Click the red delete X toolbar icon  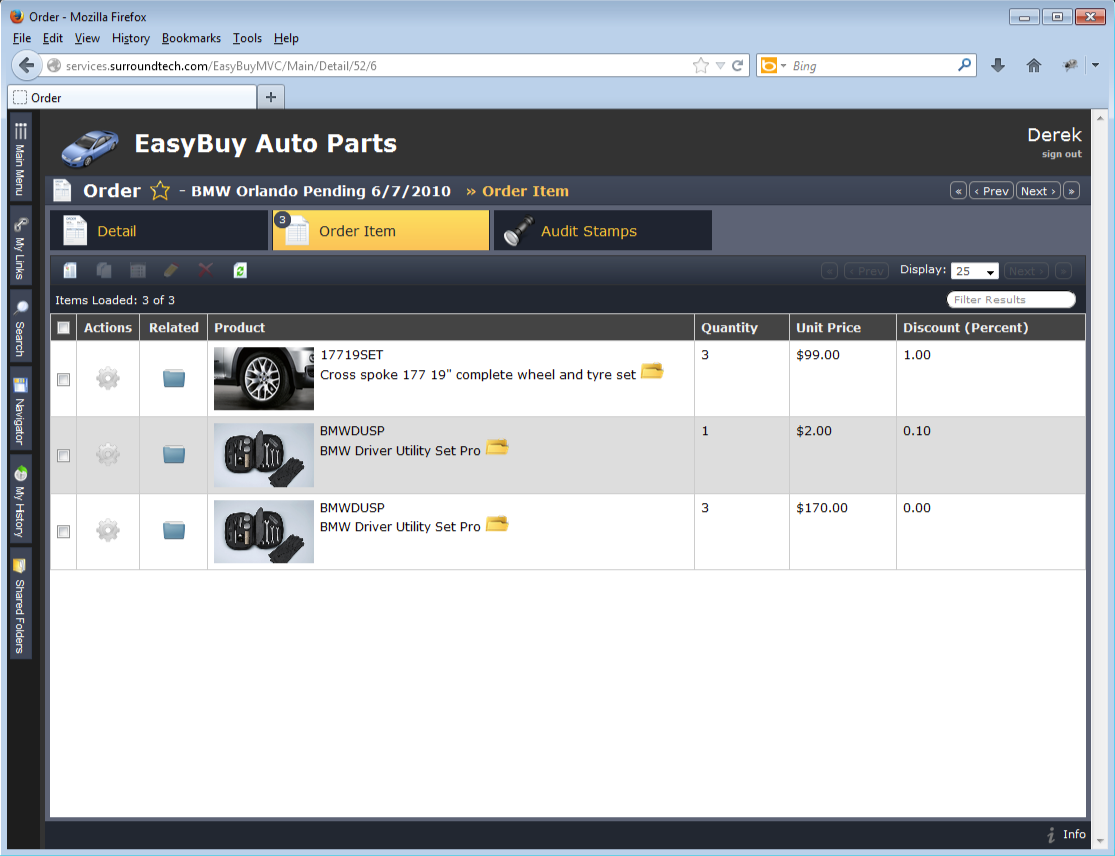[x=206, y=270]
